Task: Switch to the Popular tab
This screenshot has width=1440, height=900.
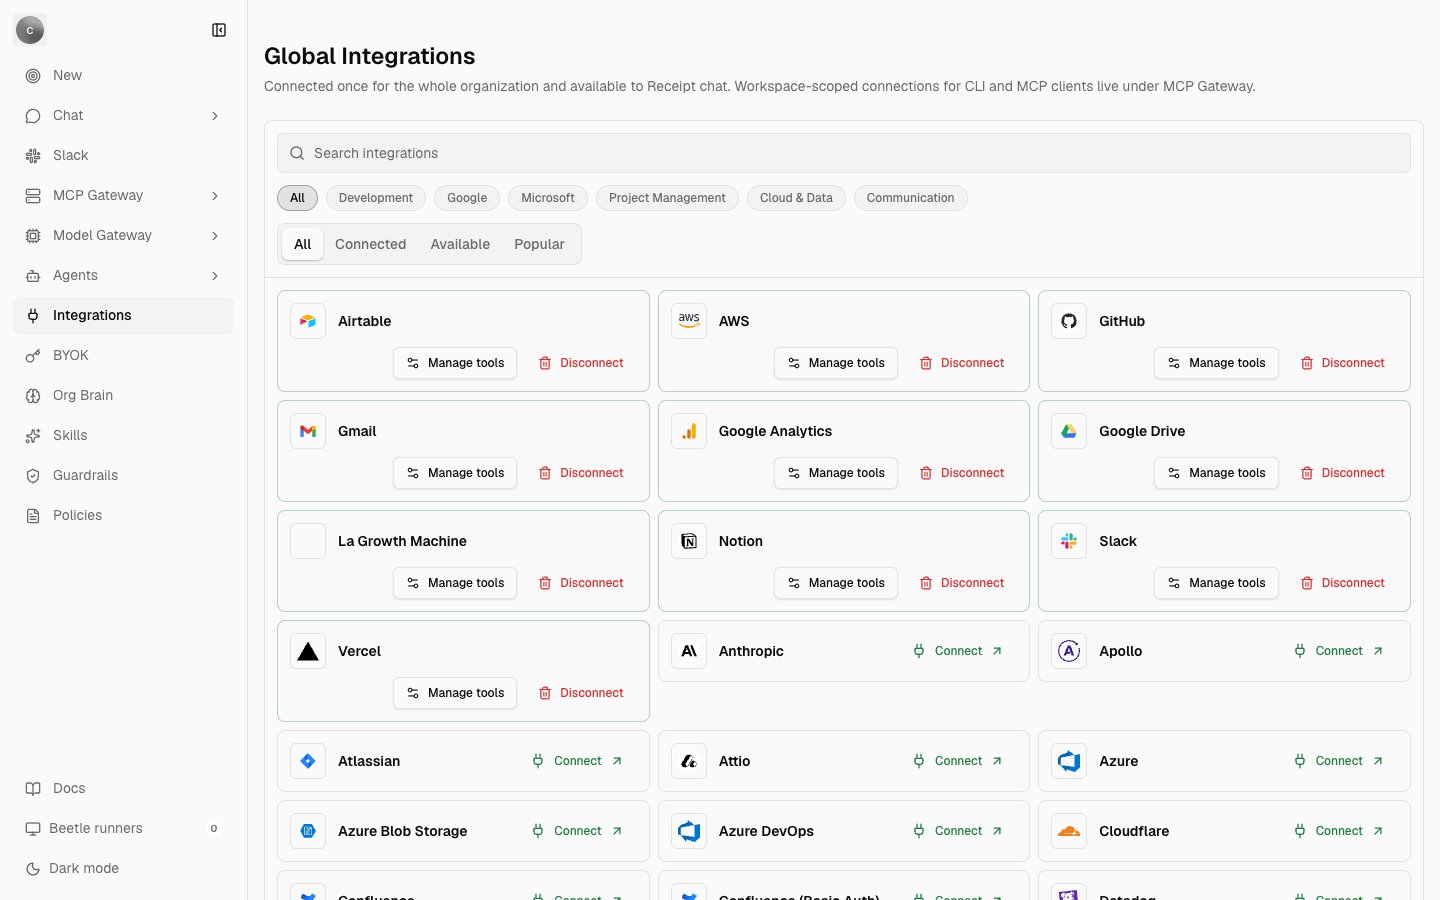Action: [539, 244]
